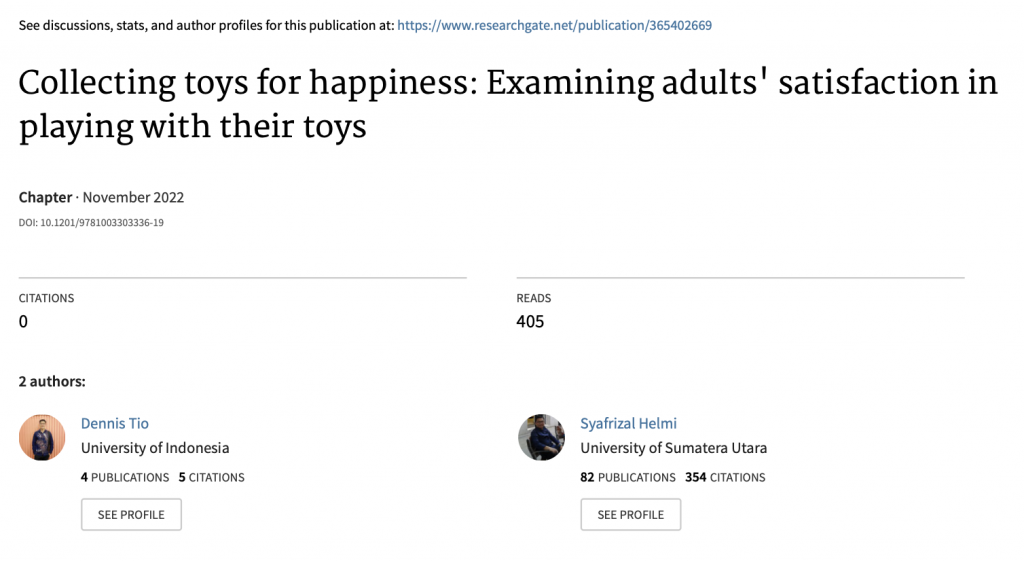
Task: Click Dennis Tio's 4 PUBLICATIONS stat
Action: click(x=125, y=477)
